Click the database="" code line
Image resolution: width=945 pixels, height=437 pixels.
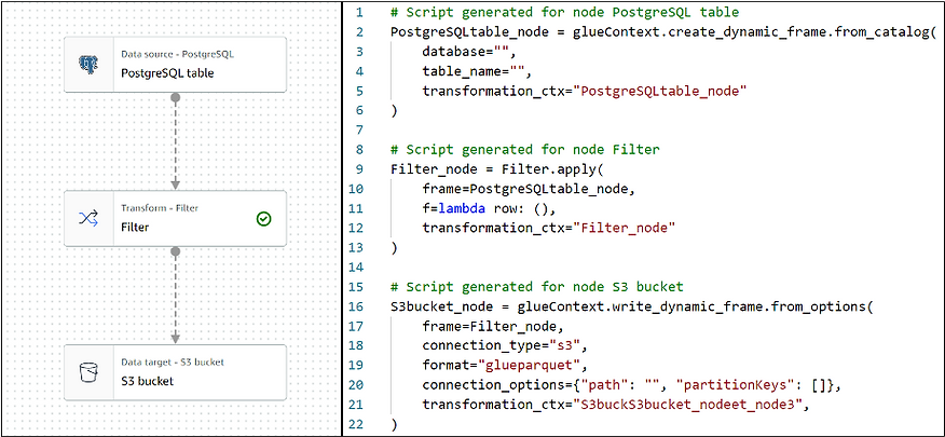coord(469,52)
